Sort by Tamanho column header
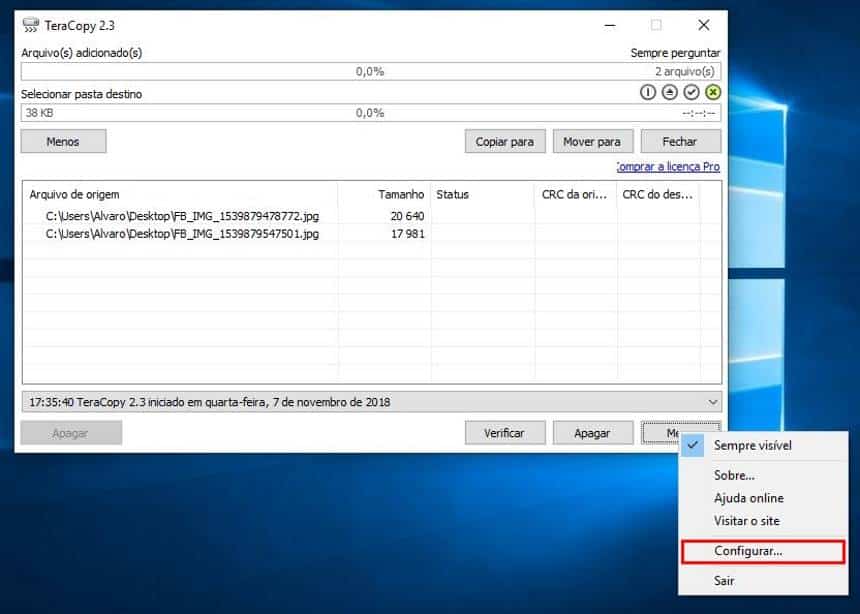Screen dimensions: 860x614 [x=384, y=194]
